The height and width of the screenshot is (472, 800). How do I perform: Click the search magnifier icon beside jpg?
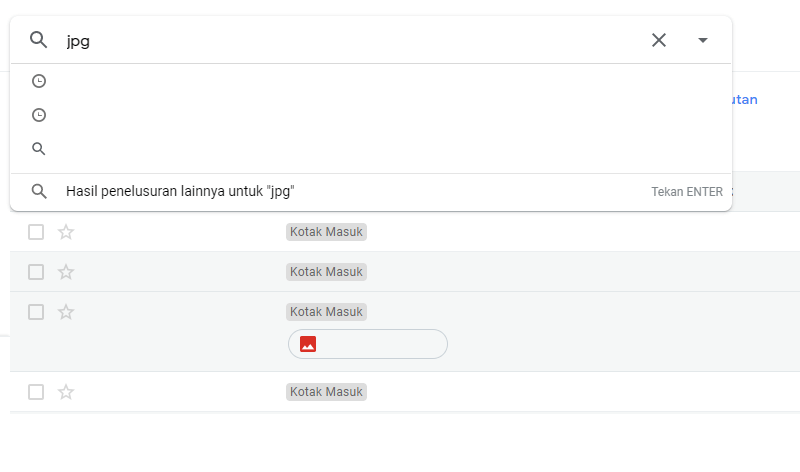[38, 40]
